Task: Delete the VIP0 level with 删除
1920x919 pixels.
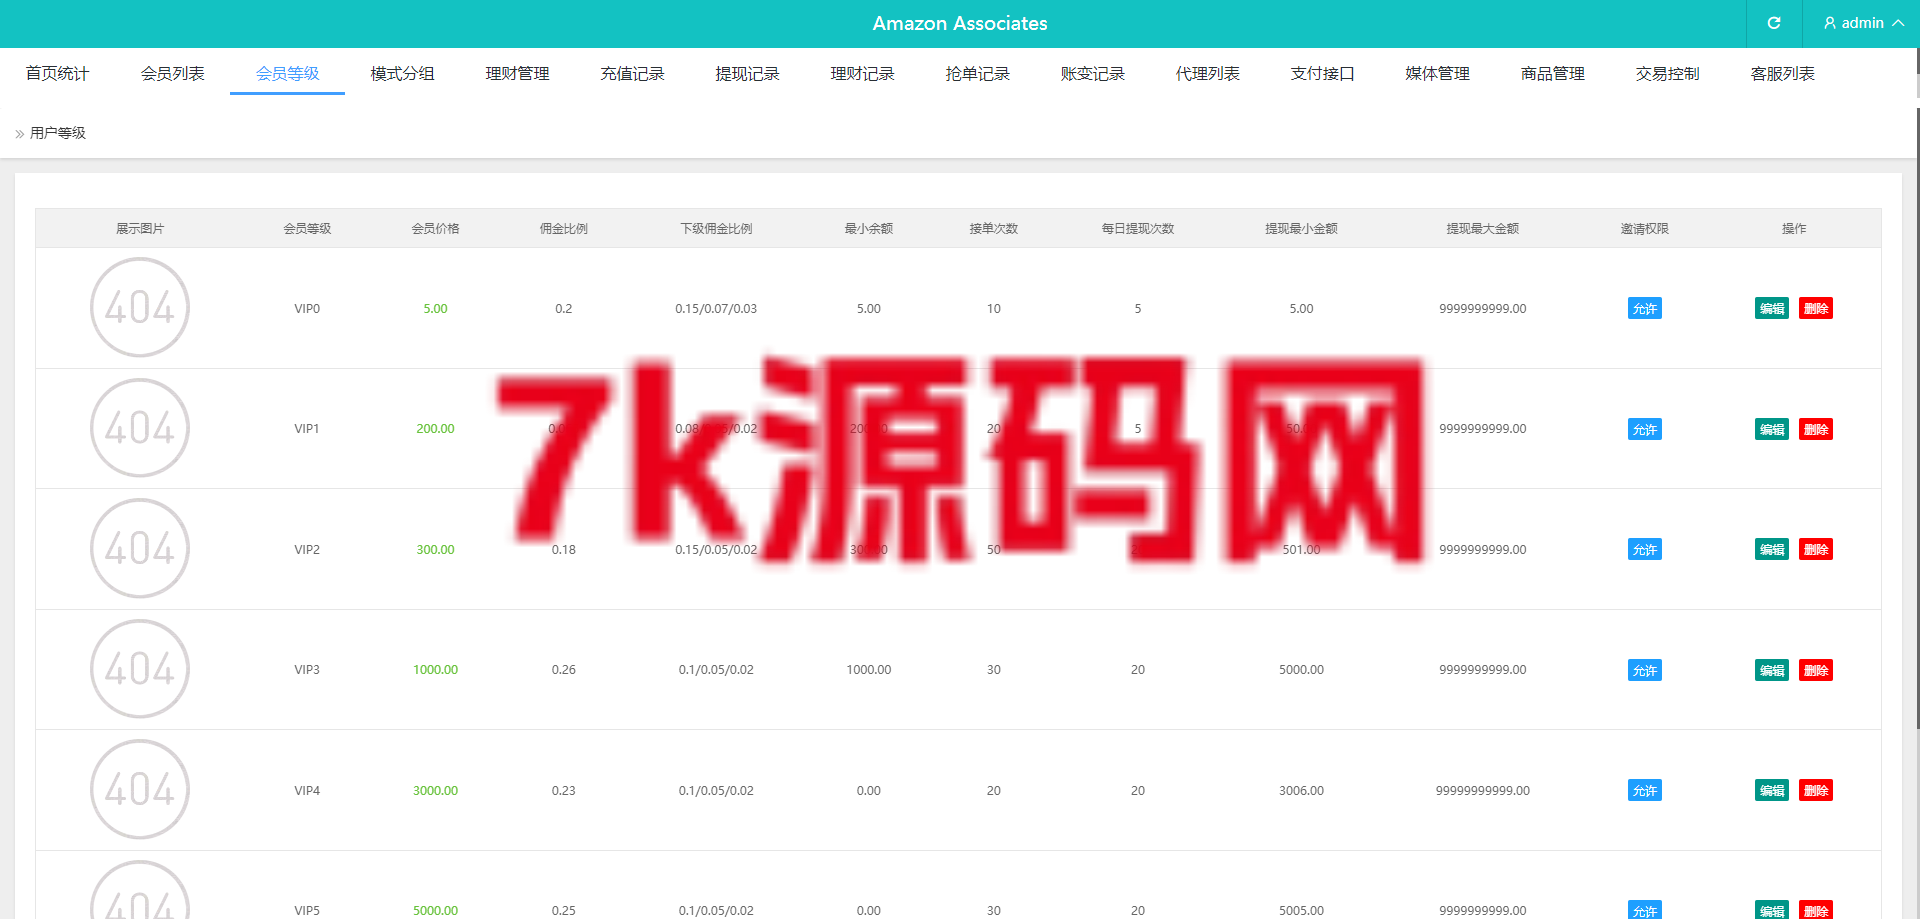Action: (x=1816, y=308)
